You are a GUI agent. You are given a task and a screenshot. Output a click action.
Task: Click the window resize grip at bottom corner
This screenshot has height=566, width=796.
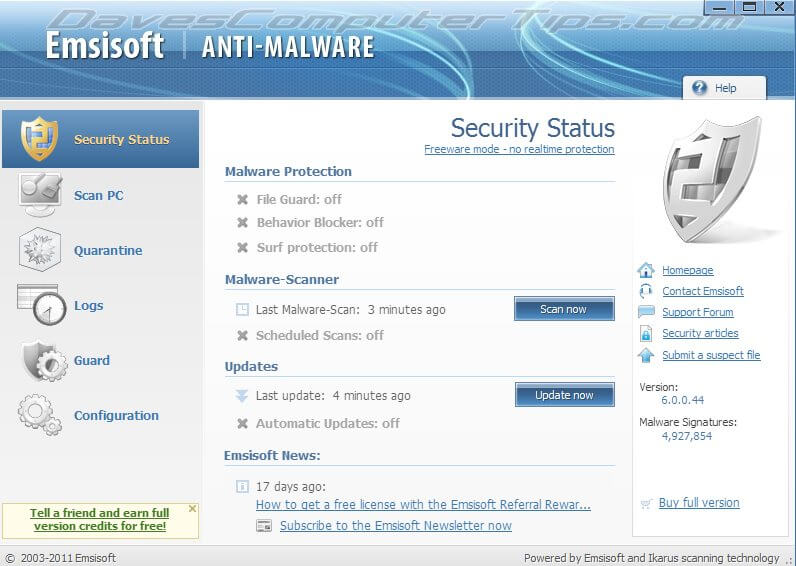click(789, 560)
